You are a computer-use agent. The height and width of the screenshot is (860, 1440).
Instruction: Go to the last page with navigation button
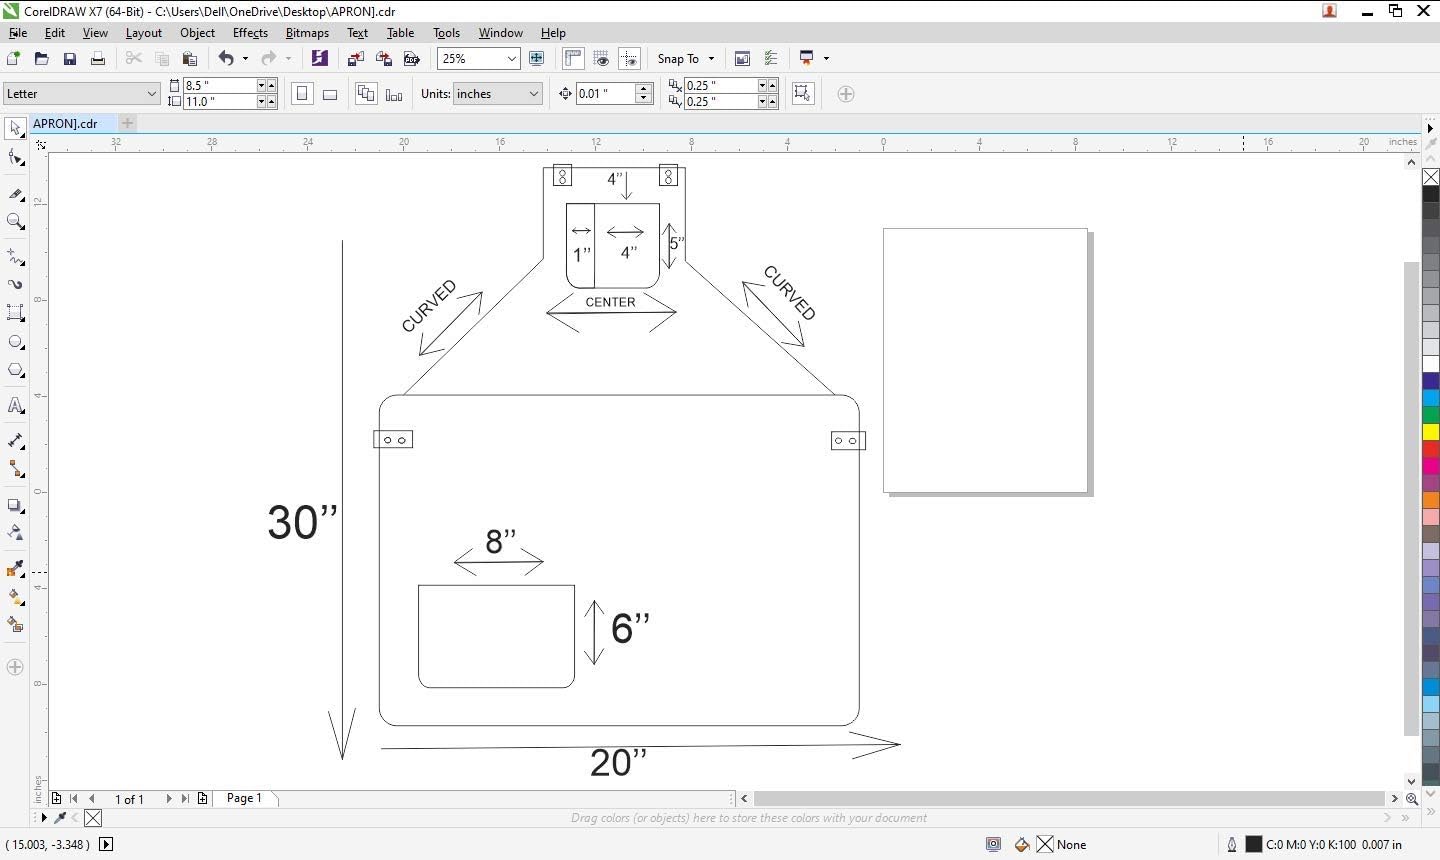[185, 799]
